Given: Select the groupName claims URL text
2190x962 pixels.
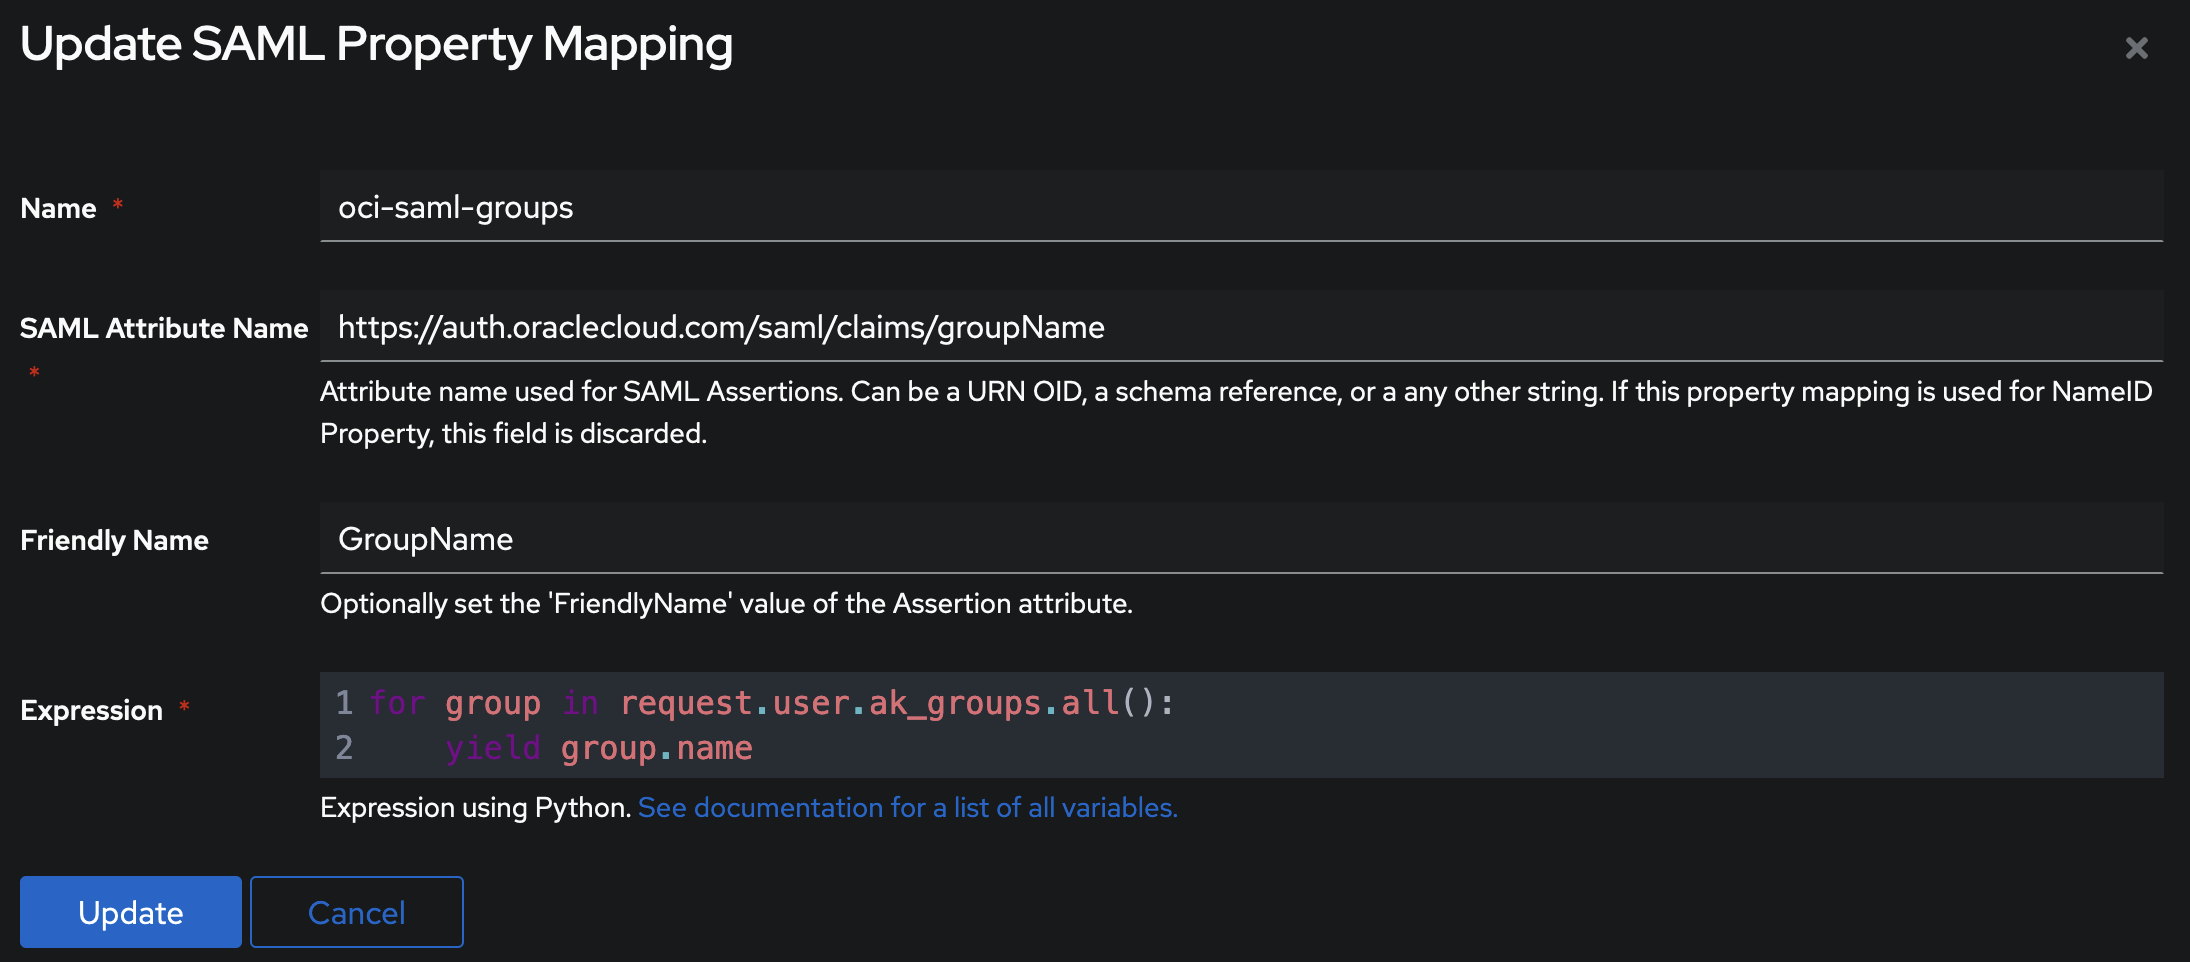Looking at the screenshot, I should click(x=722, y=327).
